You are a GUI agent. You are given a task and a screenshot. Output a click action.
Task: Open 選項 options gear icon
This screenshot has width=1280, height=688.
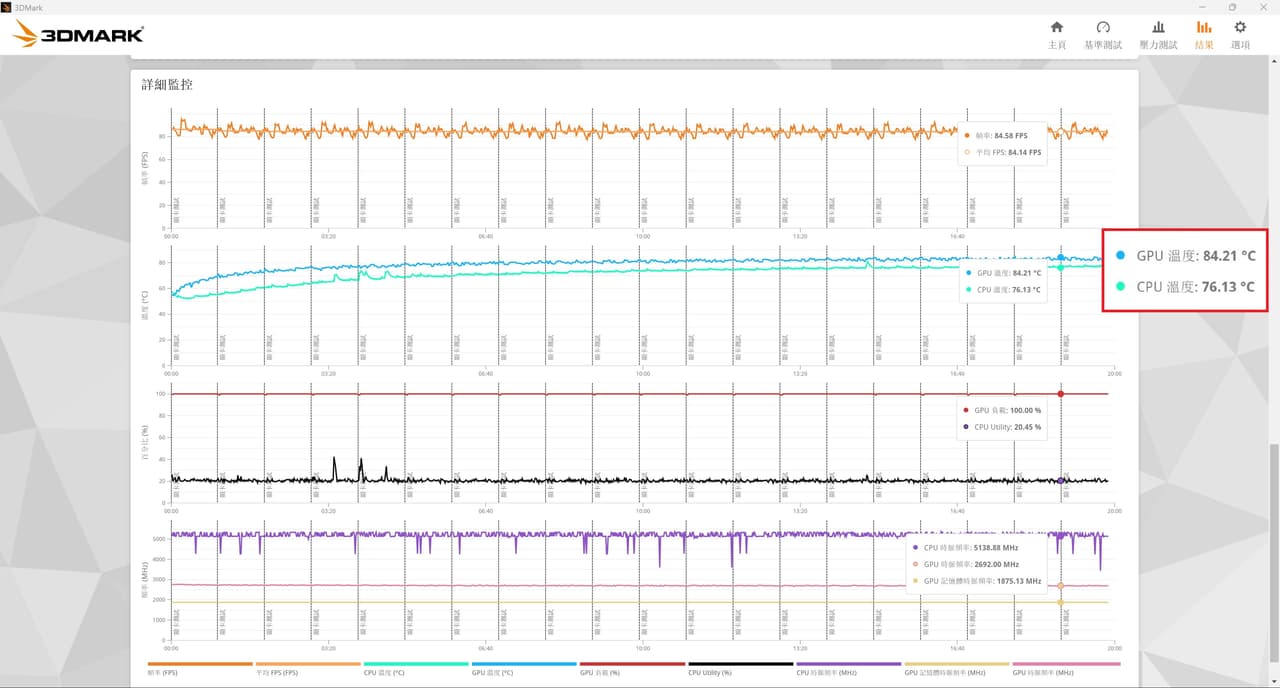pos(1240,35)
